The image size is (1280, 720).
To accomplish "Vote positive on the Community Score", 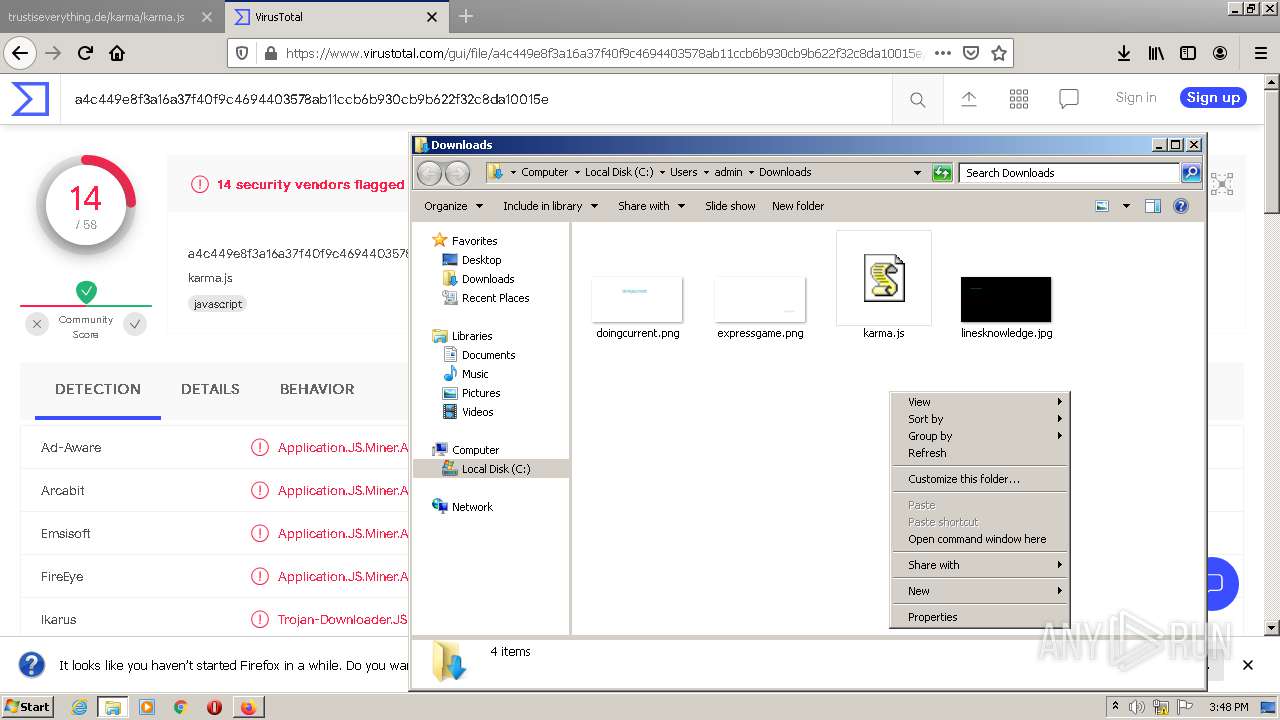I will click(x=135, y=323).
